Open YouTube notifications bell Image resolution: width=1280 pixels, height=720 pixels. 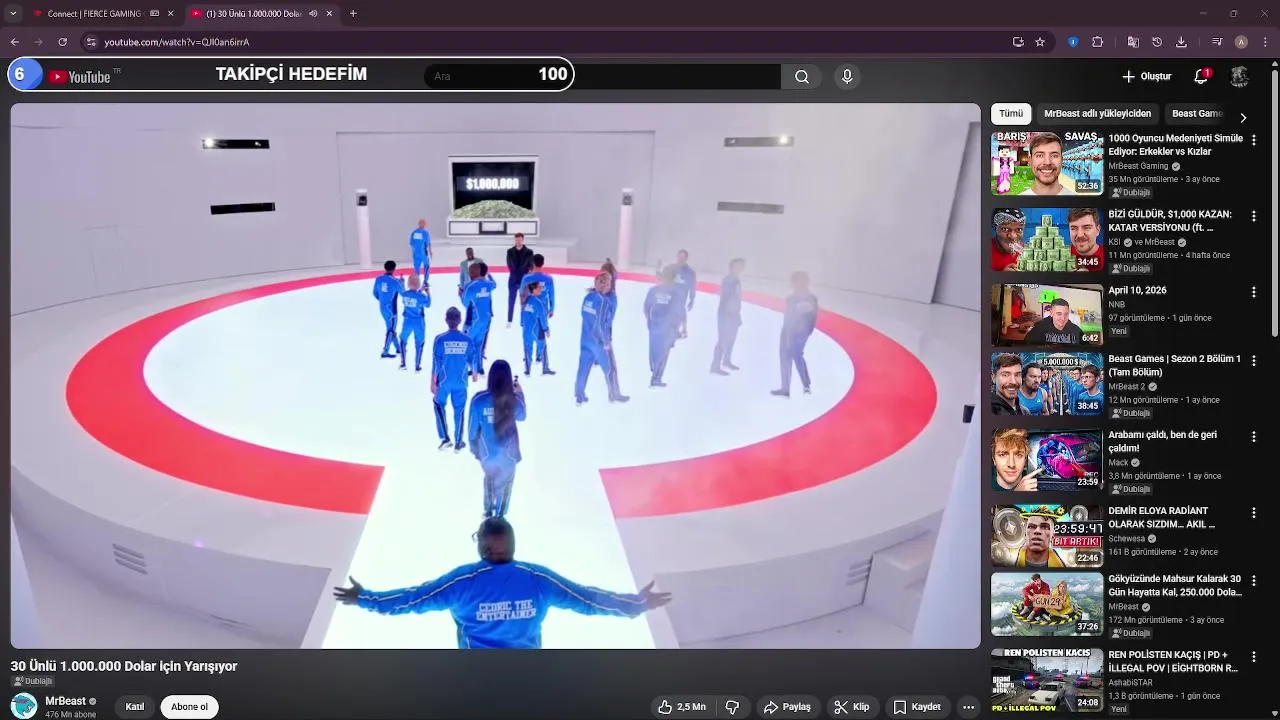tap(1201, 76)
